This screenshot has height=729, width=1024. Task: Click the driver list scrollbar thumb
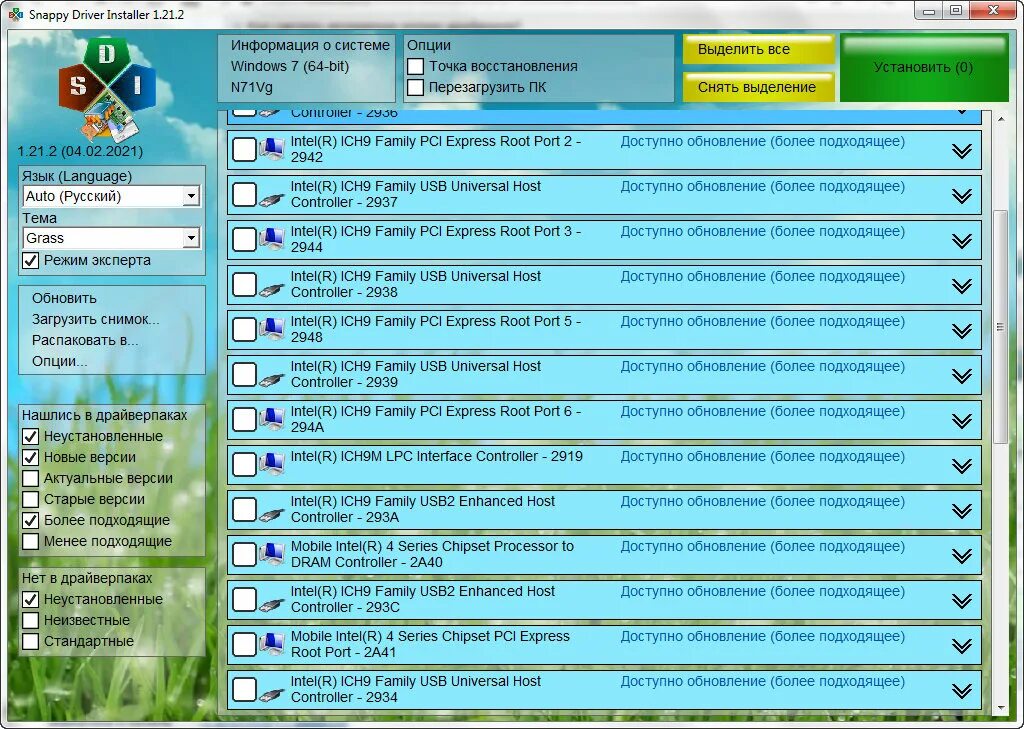1000,327
